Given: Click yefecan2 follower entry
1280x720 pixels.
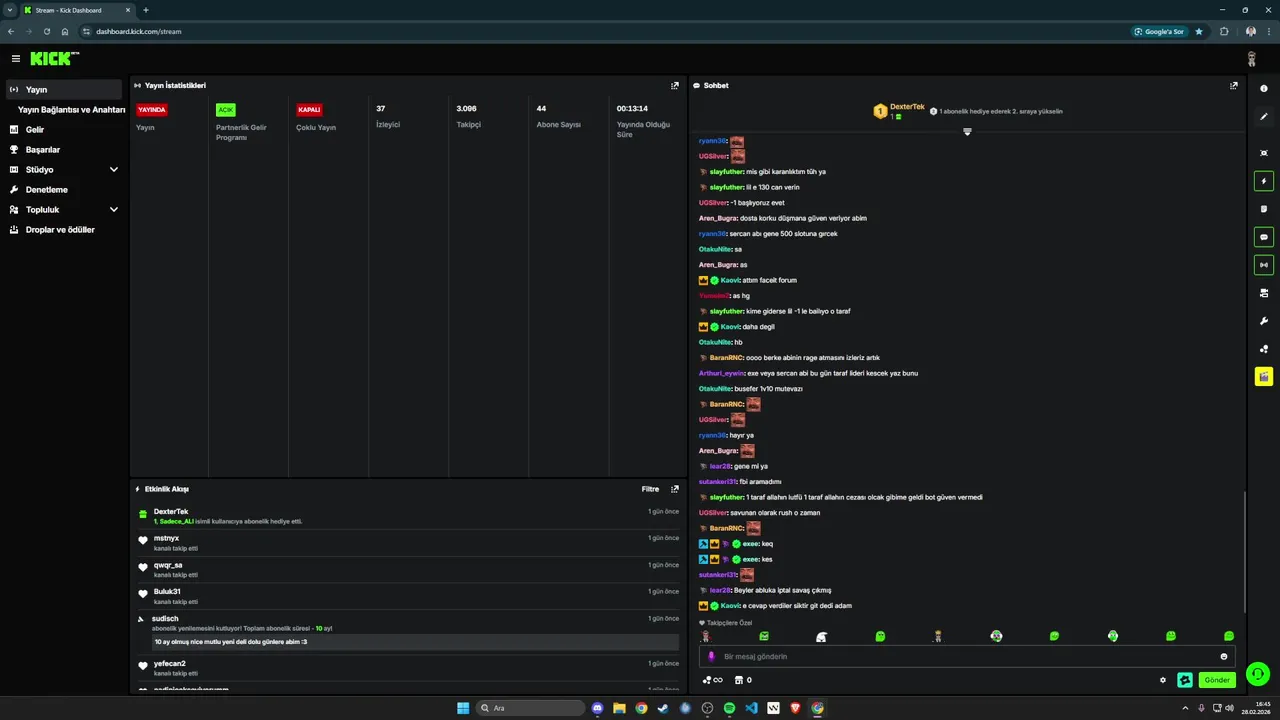Looking at the screenshot, I should click(408, 668).
